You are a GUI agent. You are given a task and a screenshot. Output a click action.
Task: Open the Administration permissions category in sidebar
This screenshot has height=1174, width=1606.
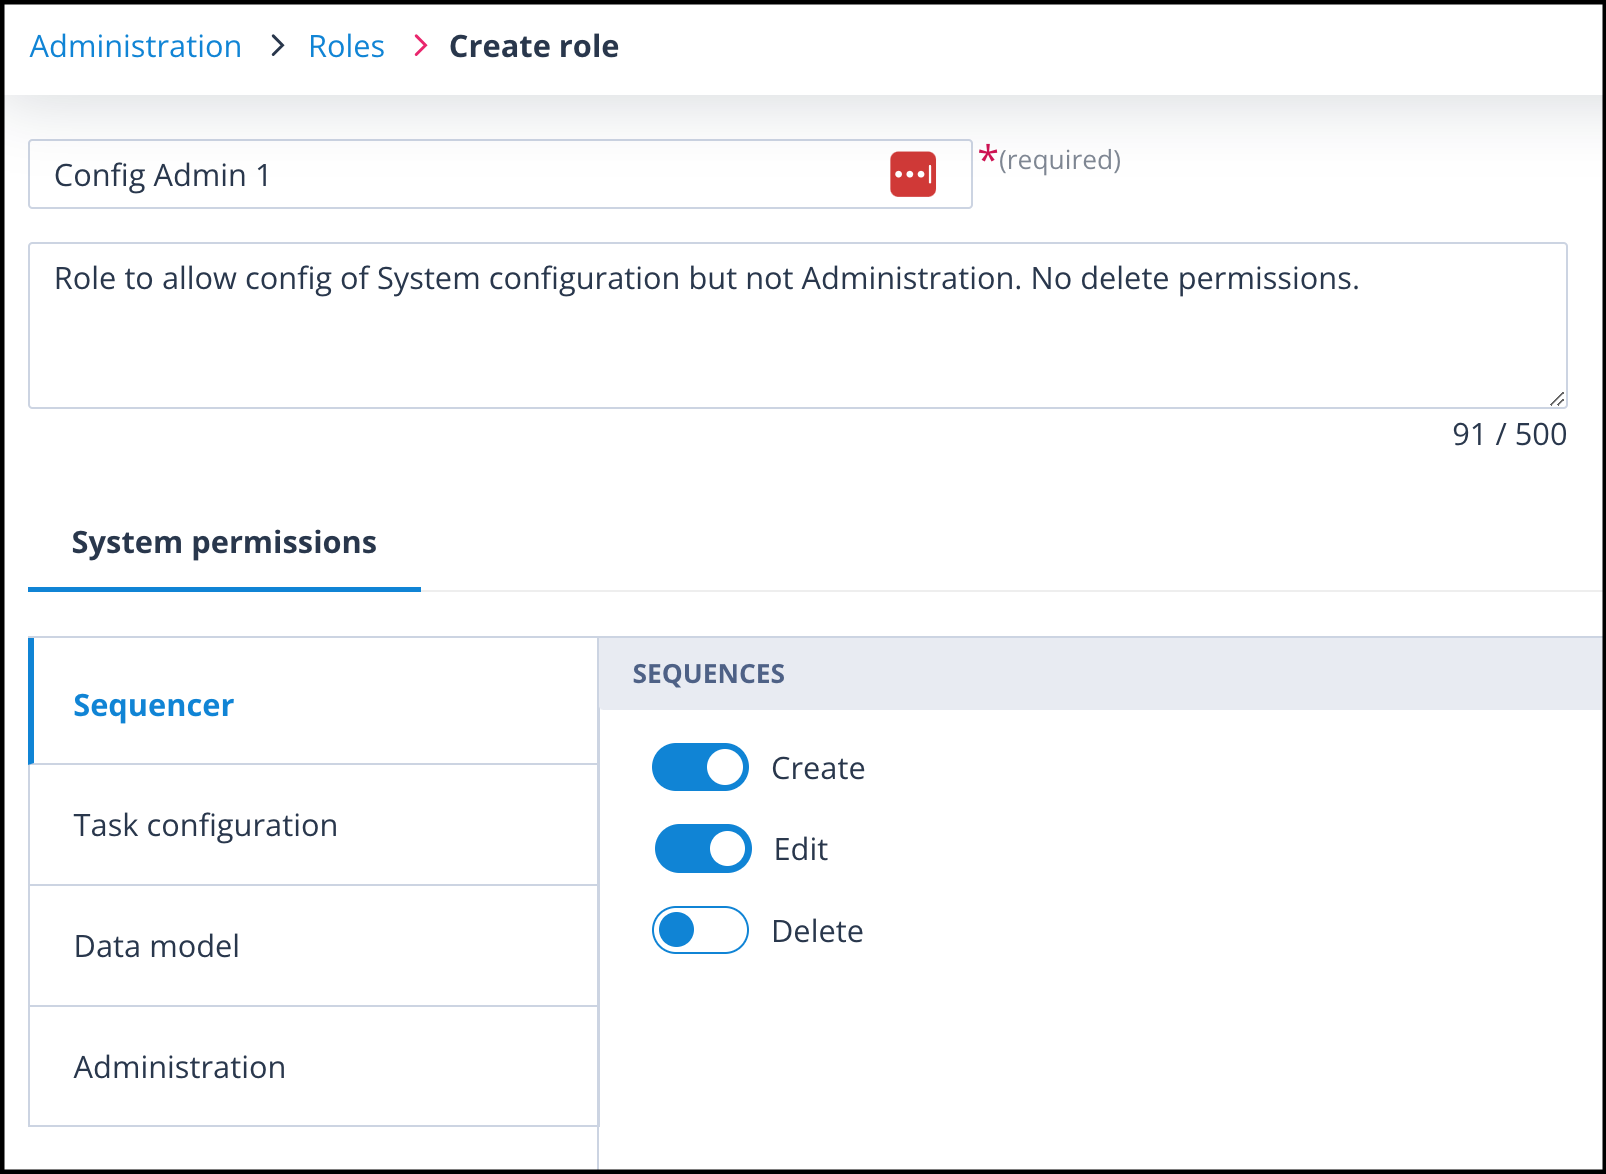pyautogui.click(x=314, y=1067)
